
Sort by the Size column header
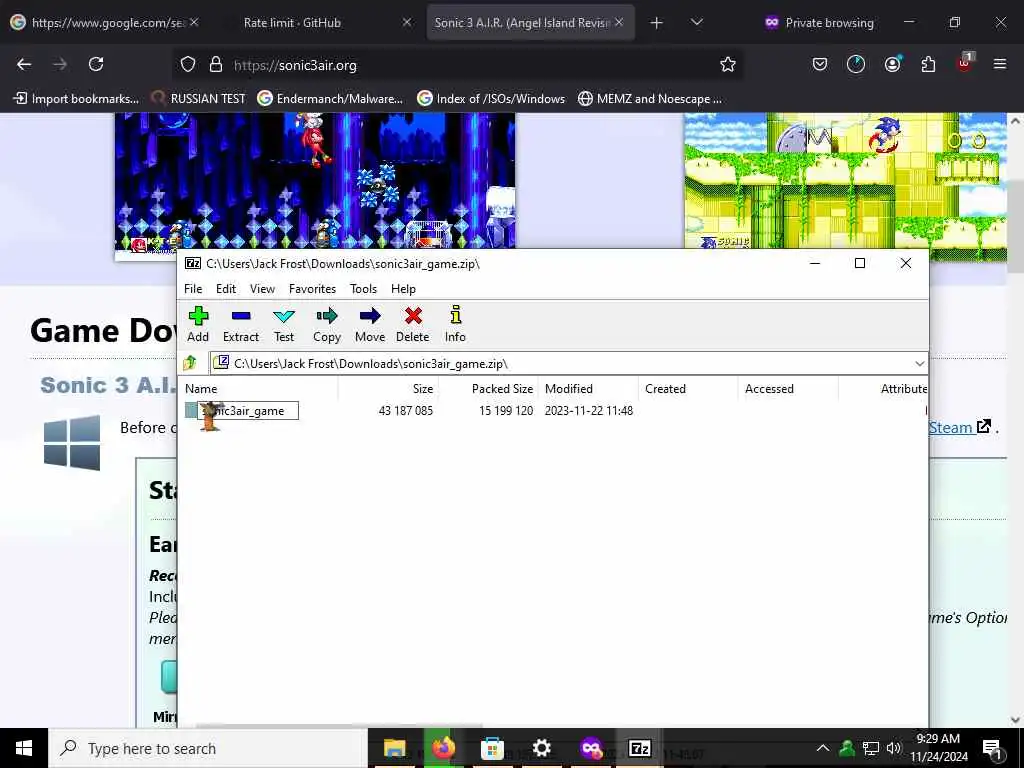[x=388, y=389]
